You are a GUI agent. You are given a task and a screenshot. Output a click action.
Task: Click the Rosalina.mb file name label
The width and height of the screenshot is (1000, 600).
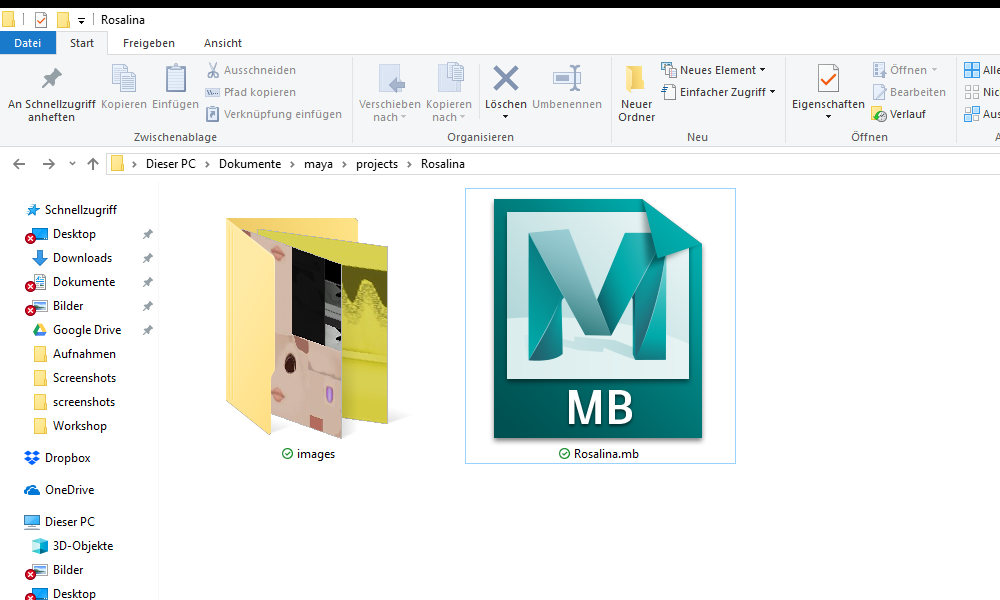606,453
